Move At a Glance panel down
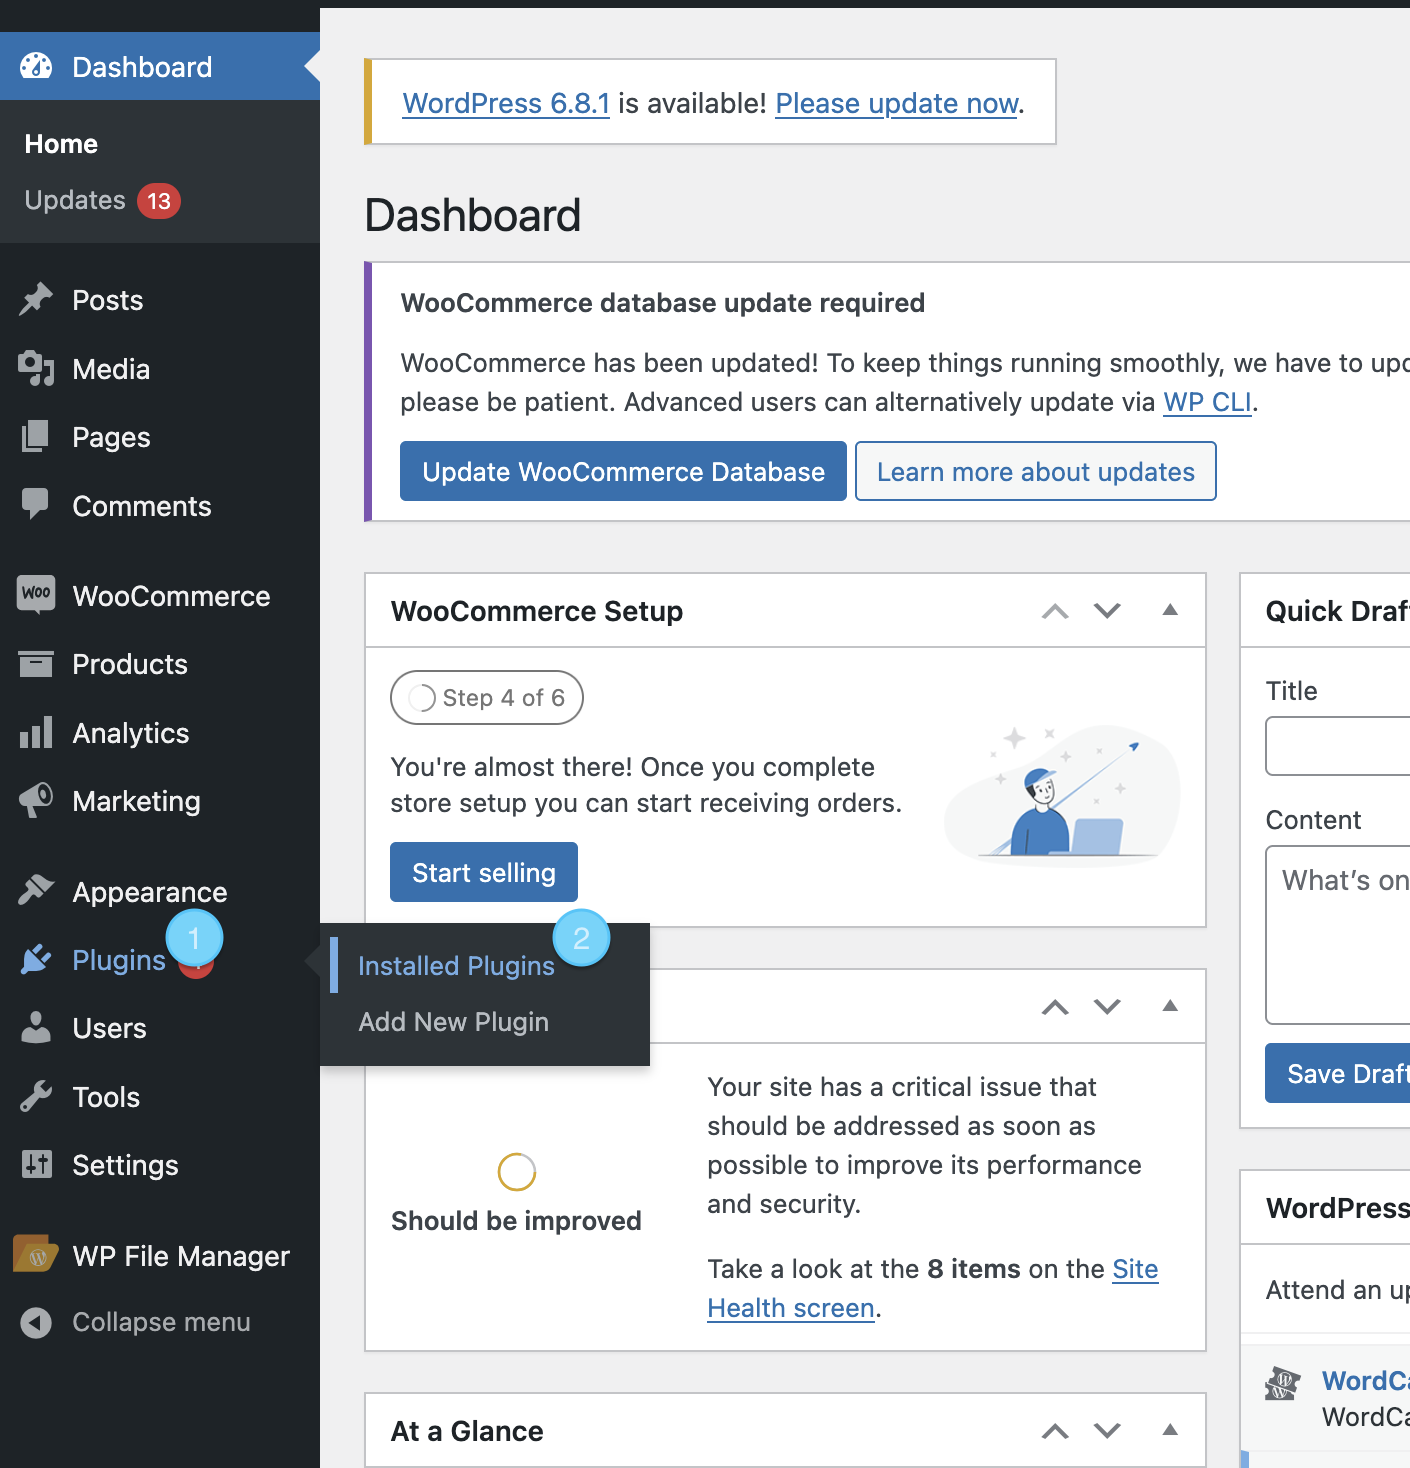This screenshot has width=1410, height=1468. pos(1107,1431)
